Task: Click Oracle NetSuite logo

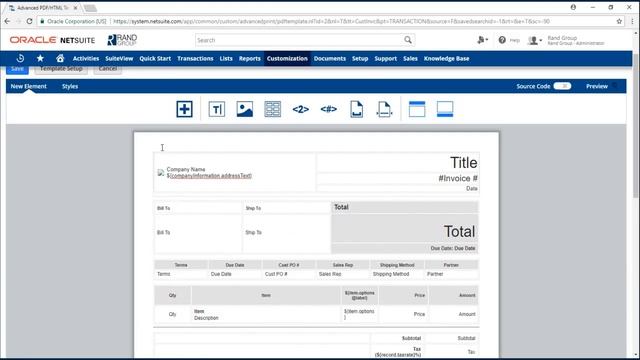Action: tap(52, 40)
